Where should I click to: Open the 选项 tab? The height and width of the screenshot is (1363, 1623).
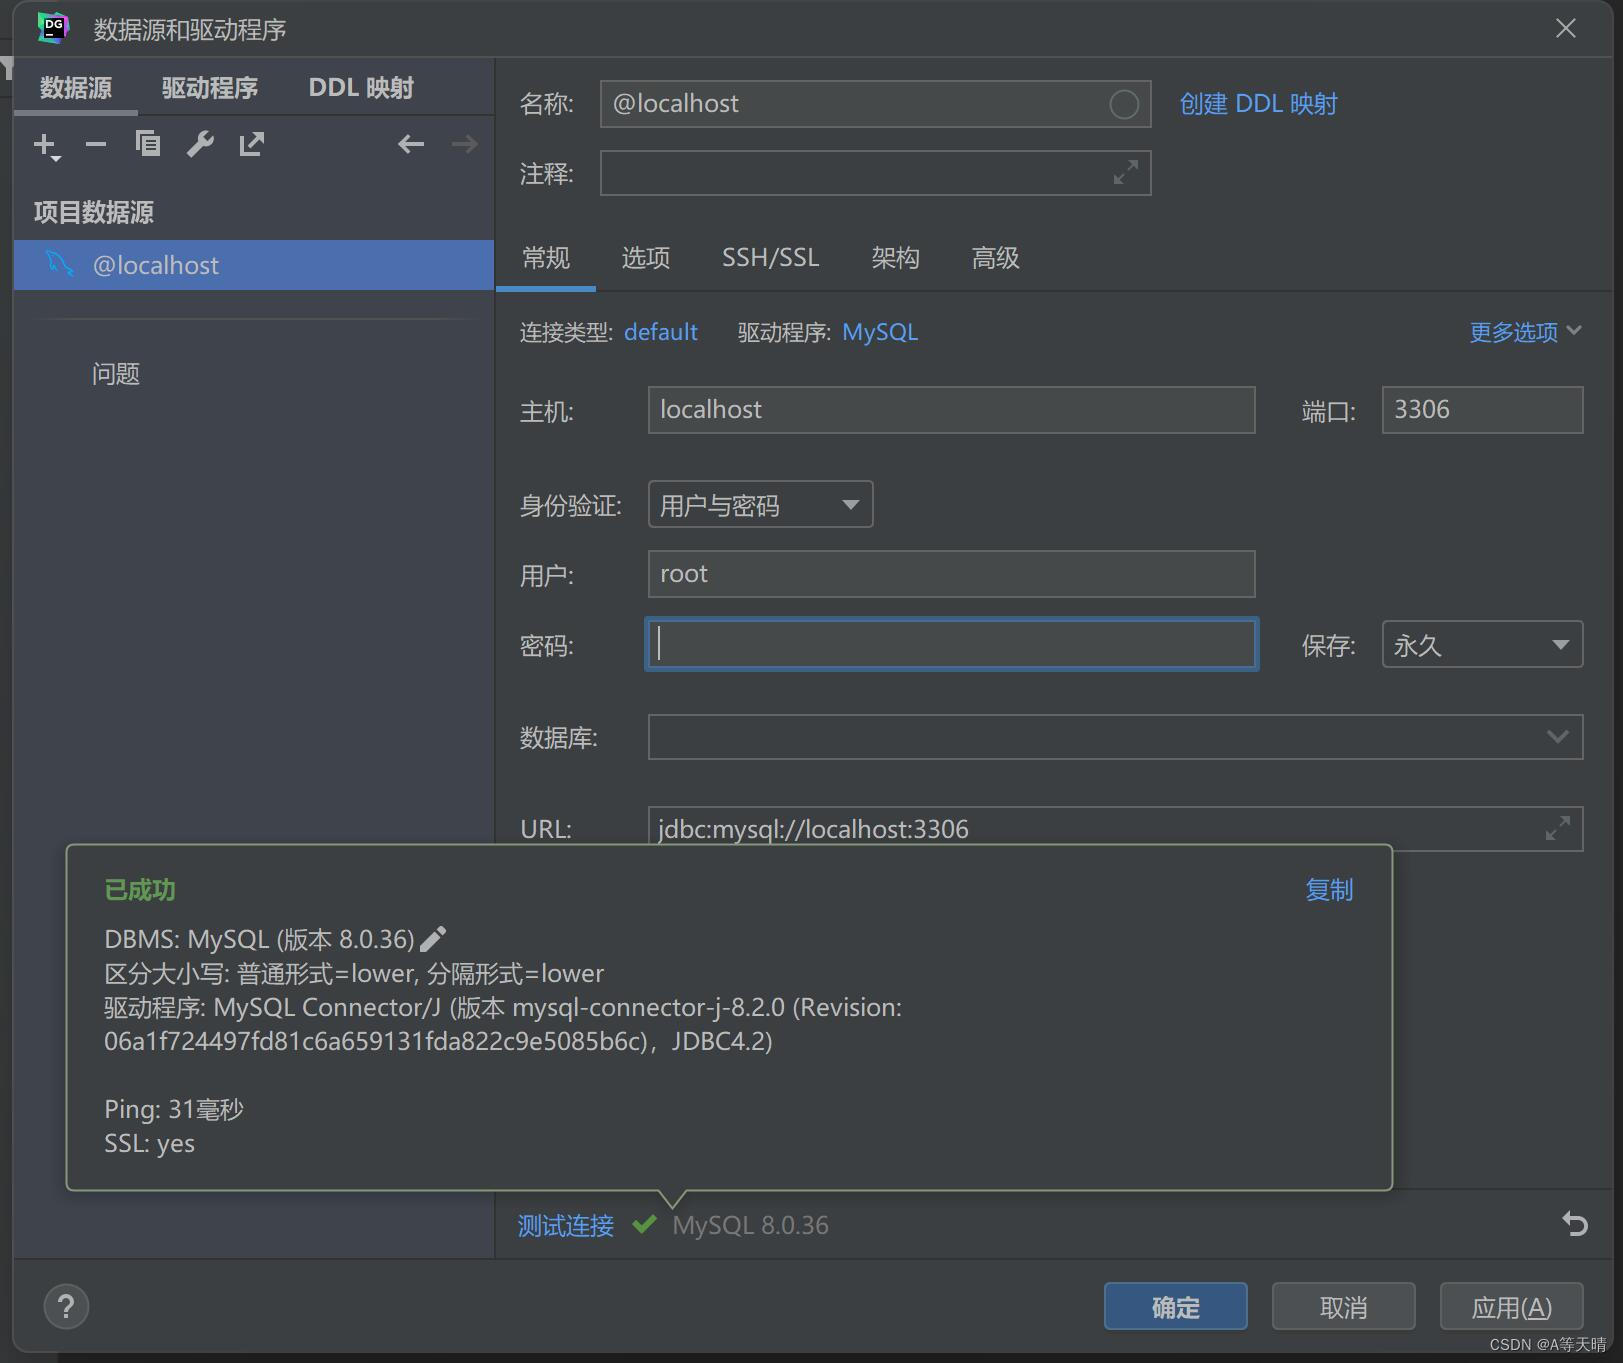point(646,258)
